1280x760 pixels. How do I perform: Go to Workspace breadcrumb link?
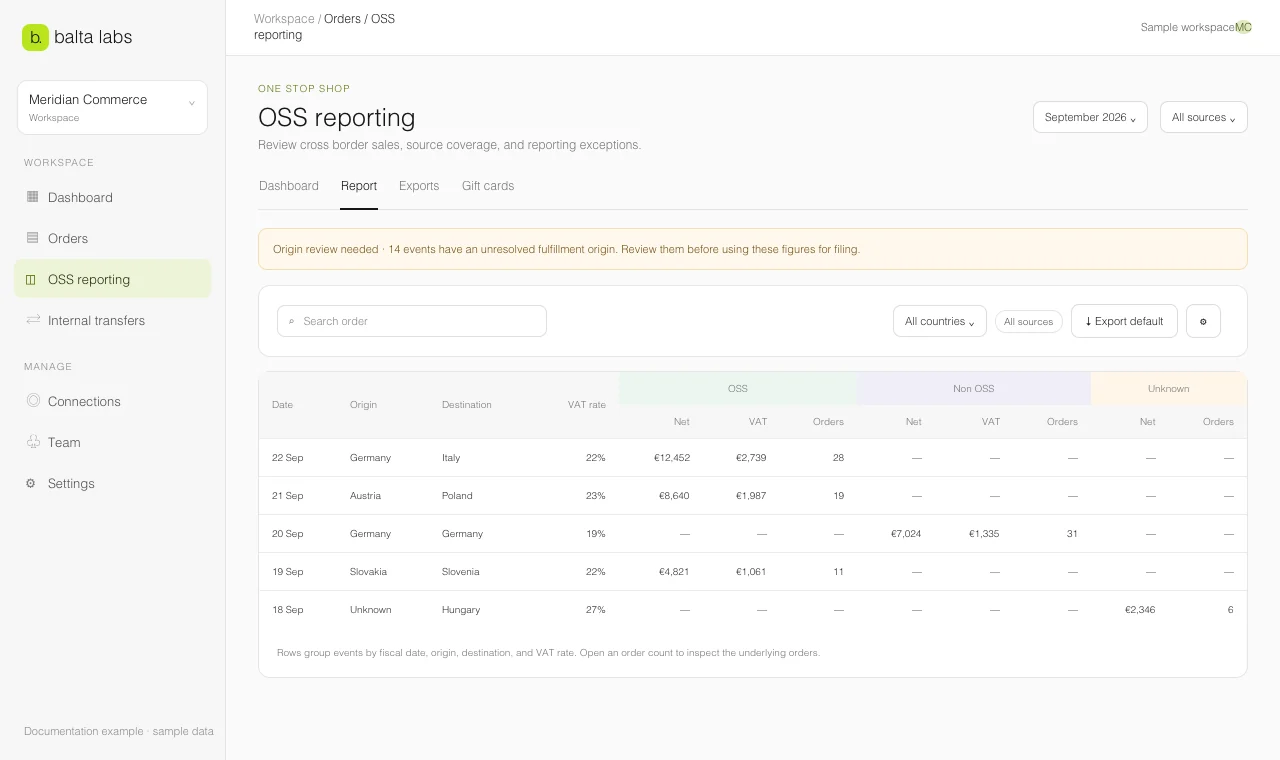click(284, 19)
